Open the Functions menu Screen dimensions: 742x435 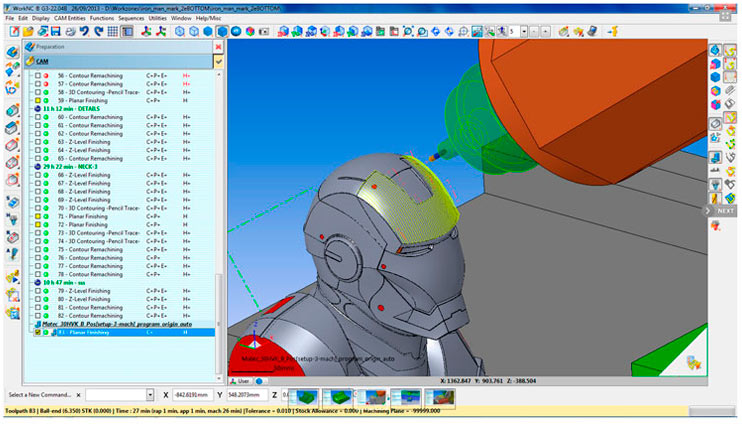pos(102,18)
